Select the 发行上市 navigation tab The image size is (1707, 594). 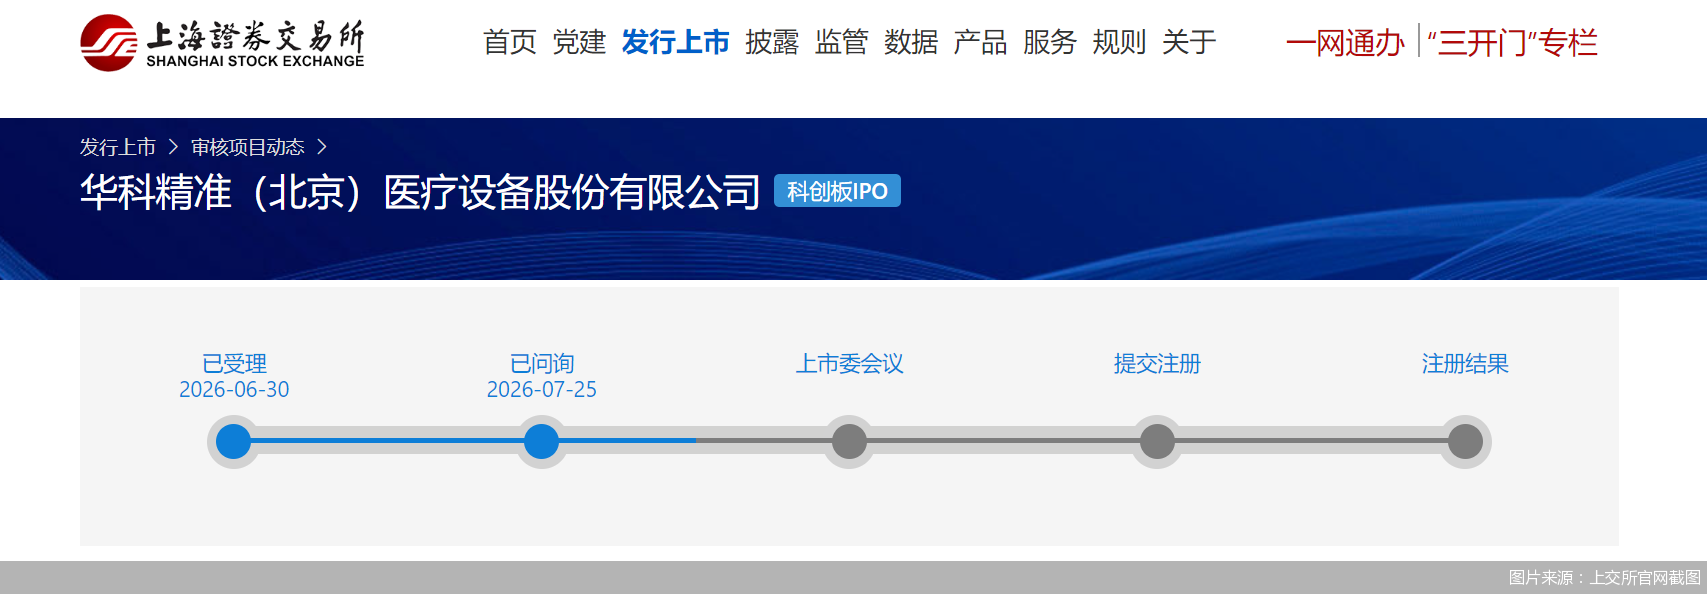676,42
